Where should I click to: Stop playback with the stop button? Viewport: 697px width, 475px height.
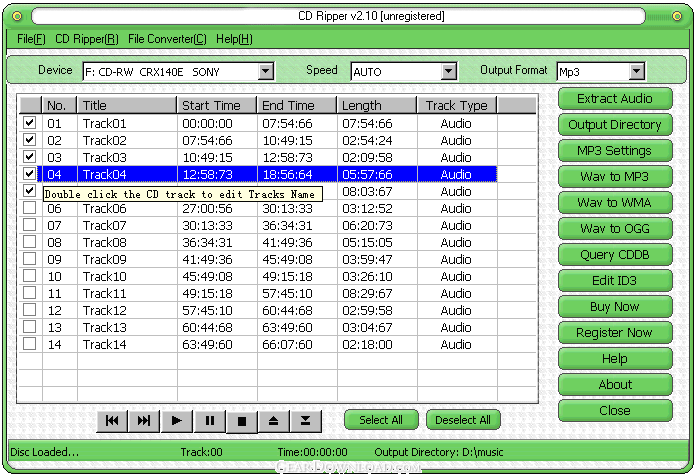click(241, 421)
